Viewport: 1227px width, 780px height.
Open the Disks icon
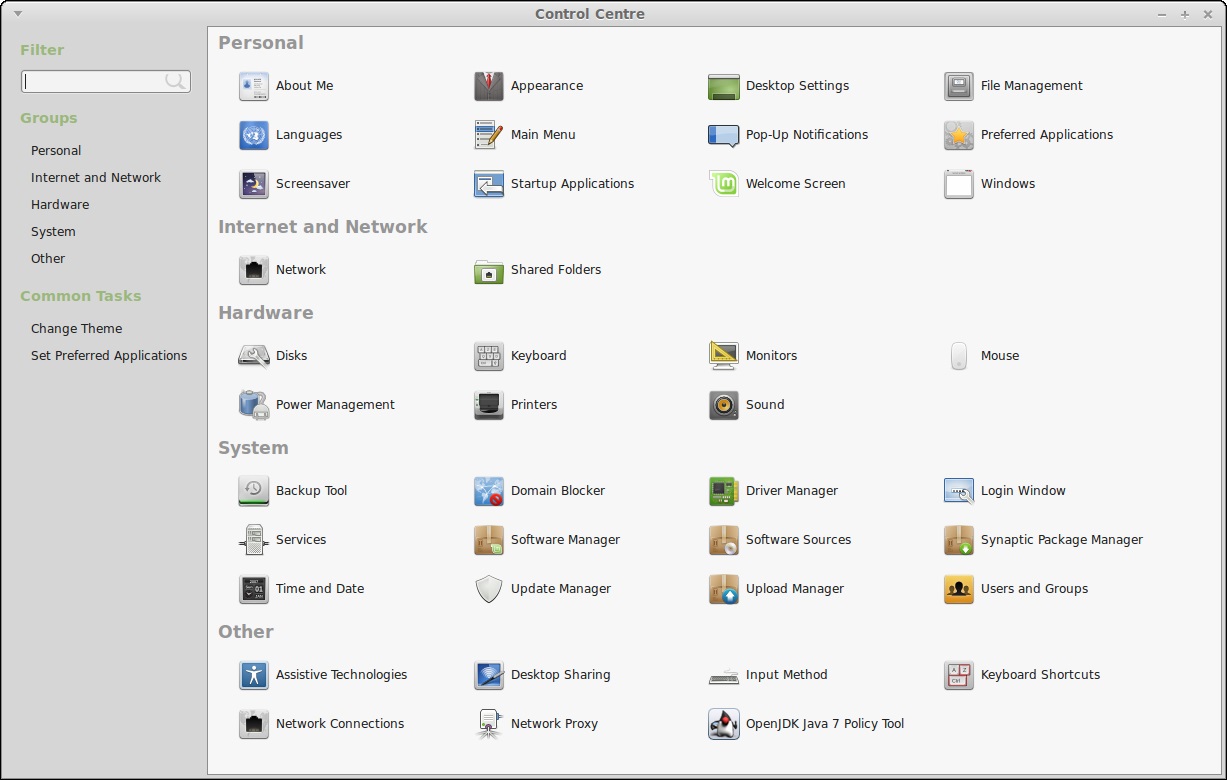click(254, 356)
